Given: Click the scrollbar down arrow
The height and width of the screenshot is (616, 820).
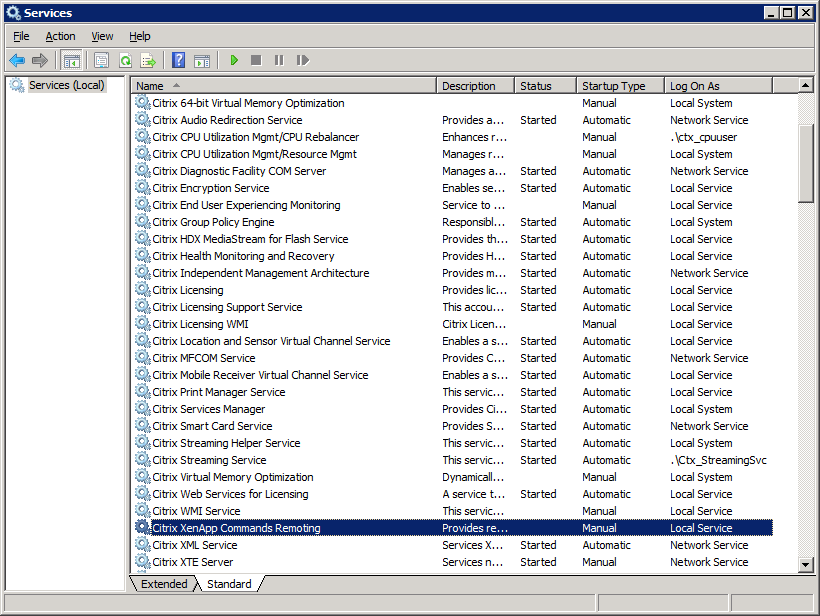Looking at the screenshot, I should 806,565.
